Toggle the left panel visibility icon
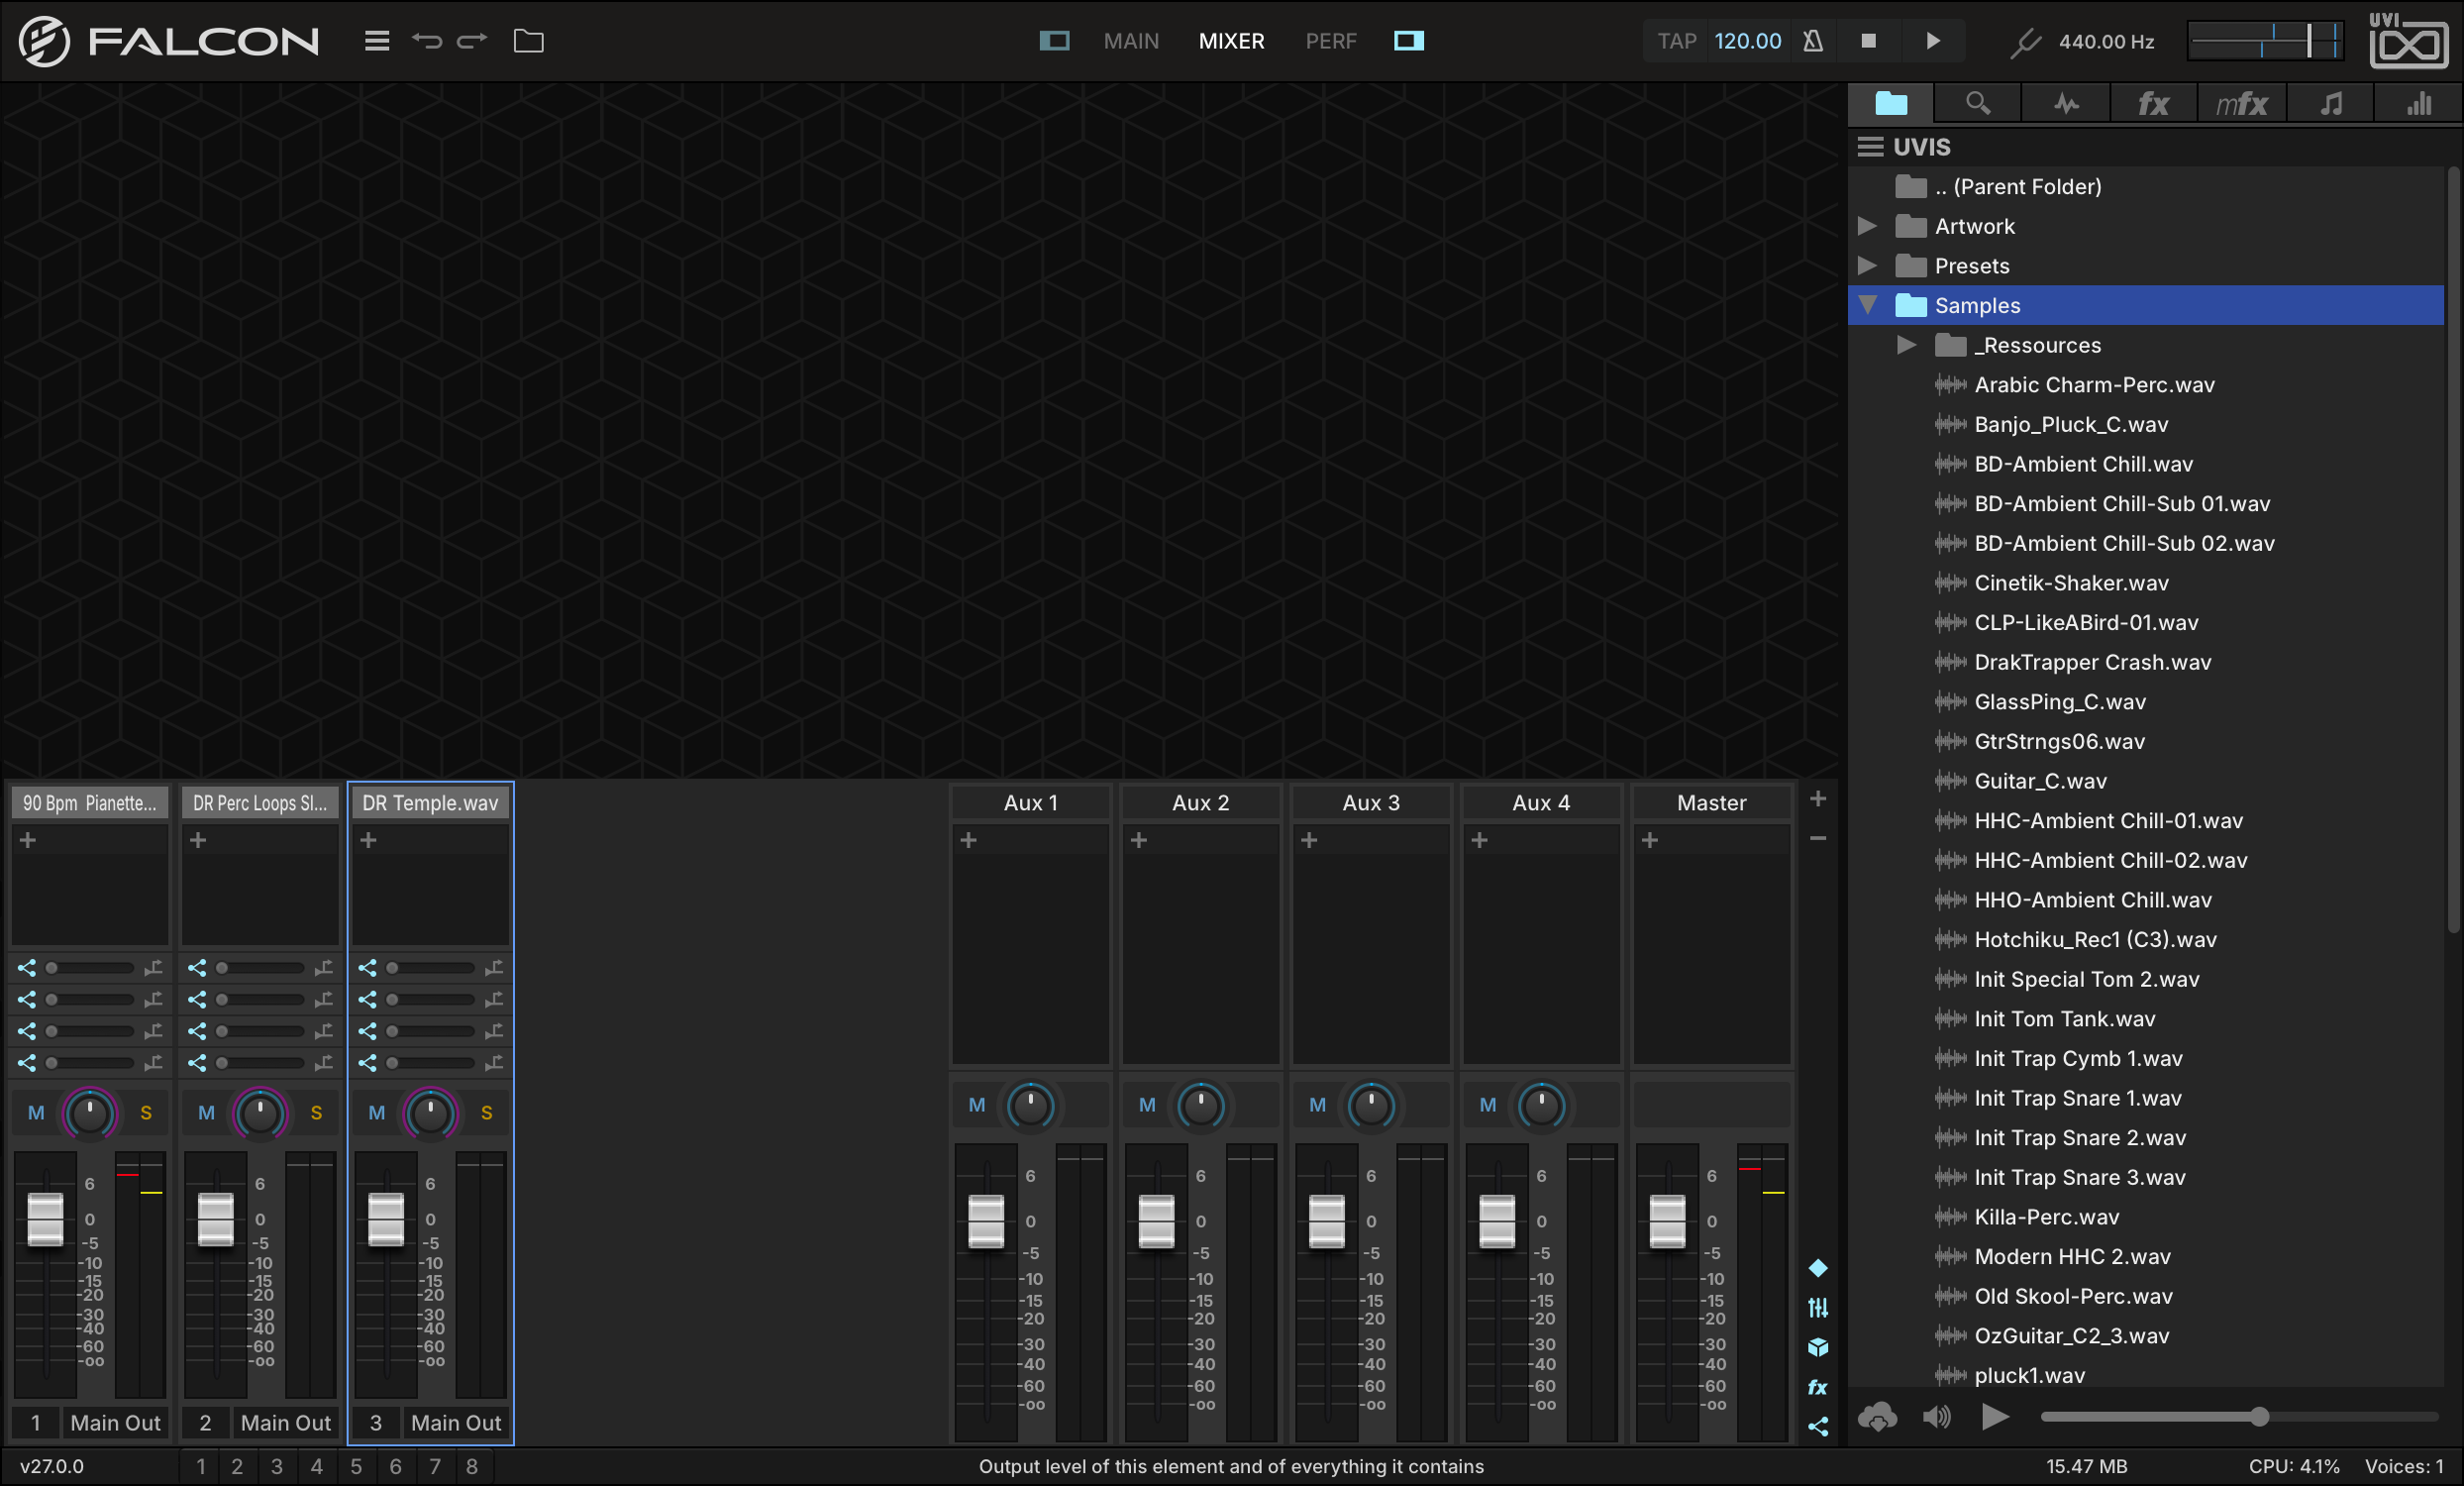 (x=1054, y=41)
